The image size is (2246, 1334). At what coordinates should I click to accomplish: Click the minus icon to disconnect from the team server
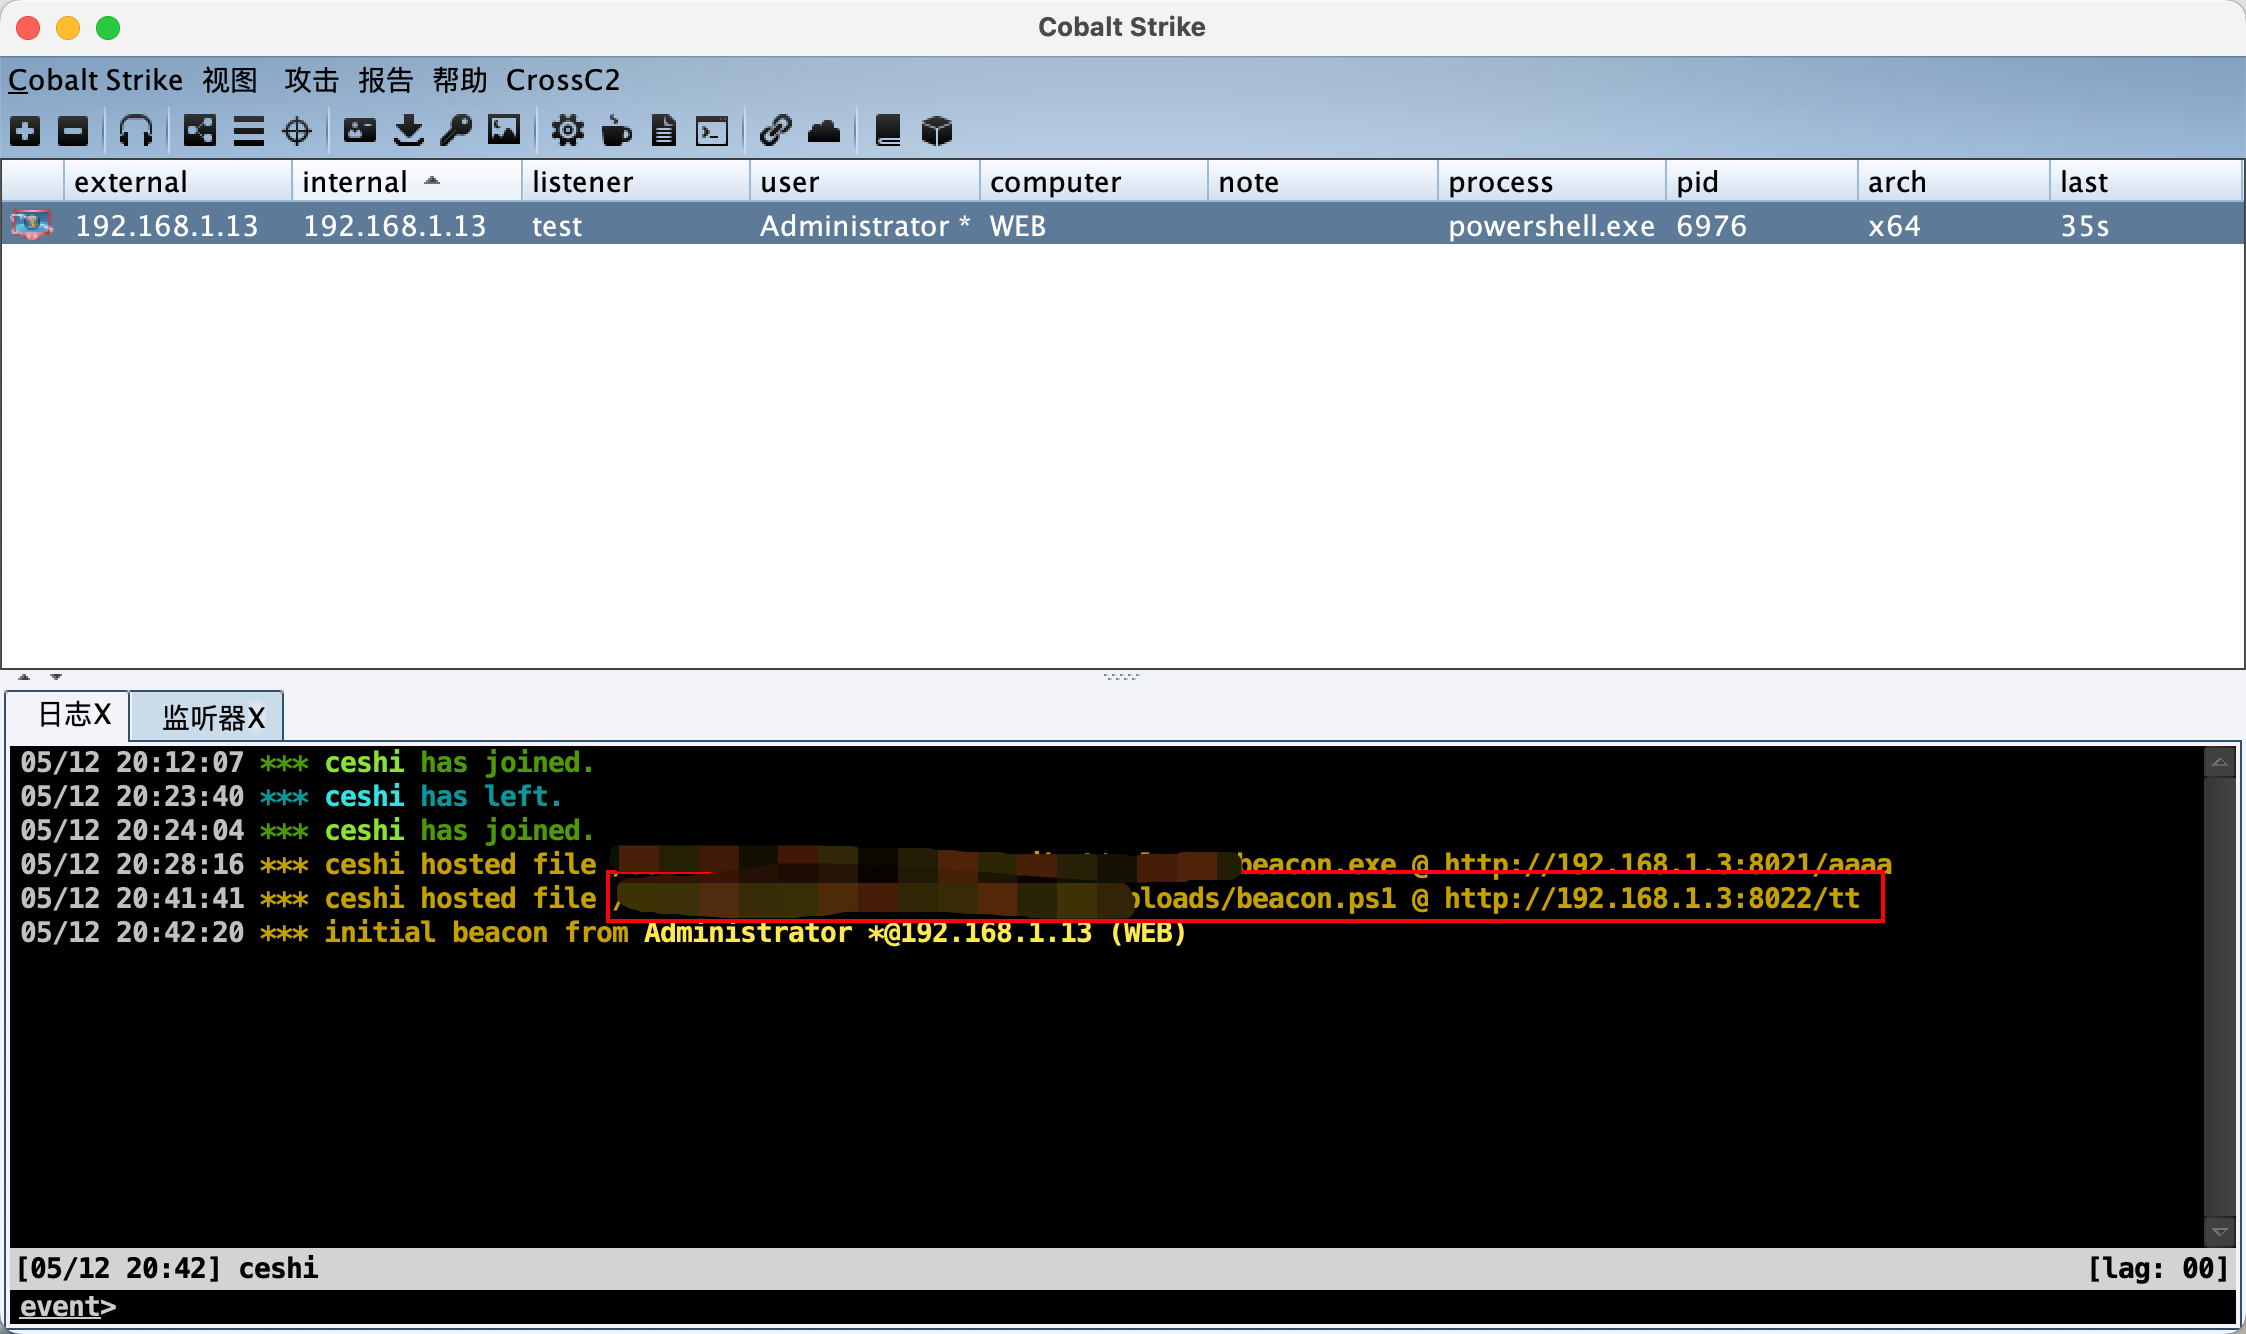pos(73,131)
